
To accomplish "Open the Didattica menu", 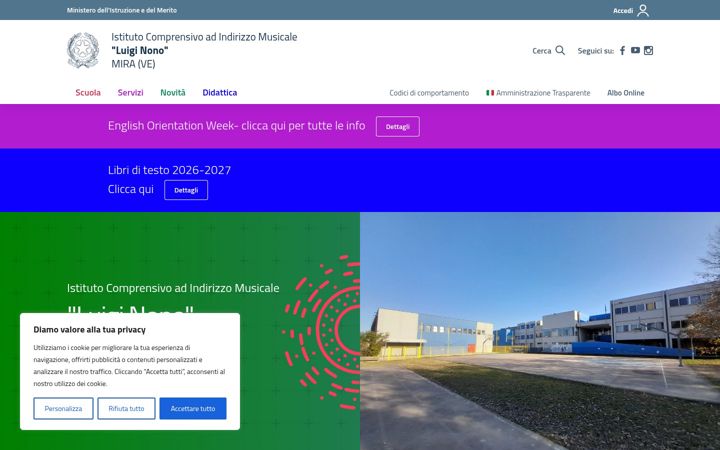I will (x=220, y=93).
